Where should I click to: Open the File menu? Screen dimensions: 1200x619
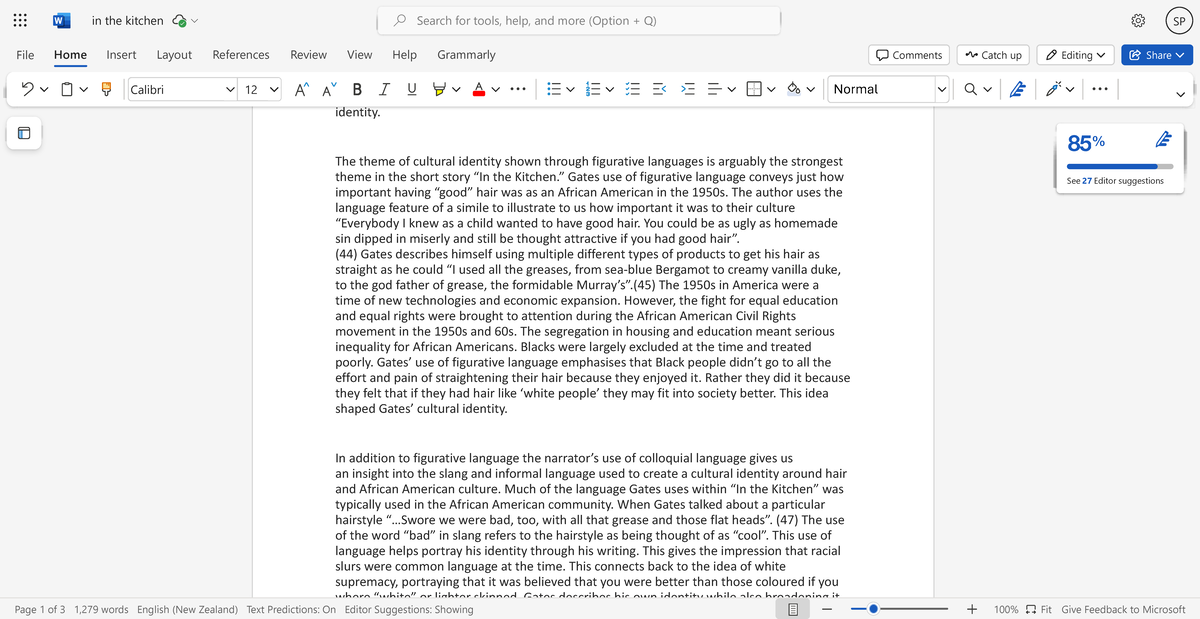(x=26, y=55)
